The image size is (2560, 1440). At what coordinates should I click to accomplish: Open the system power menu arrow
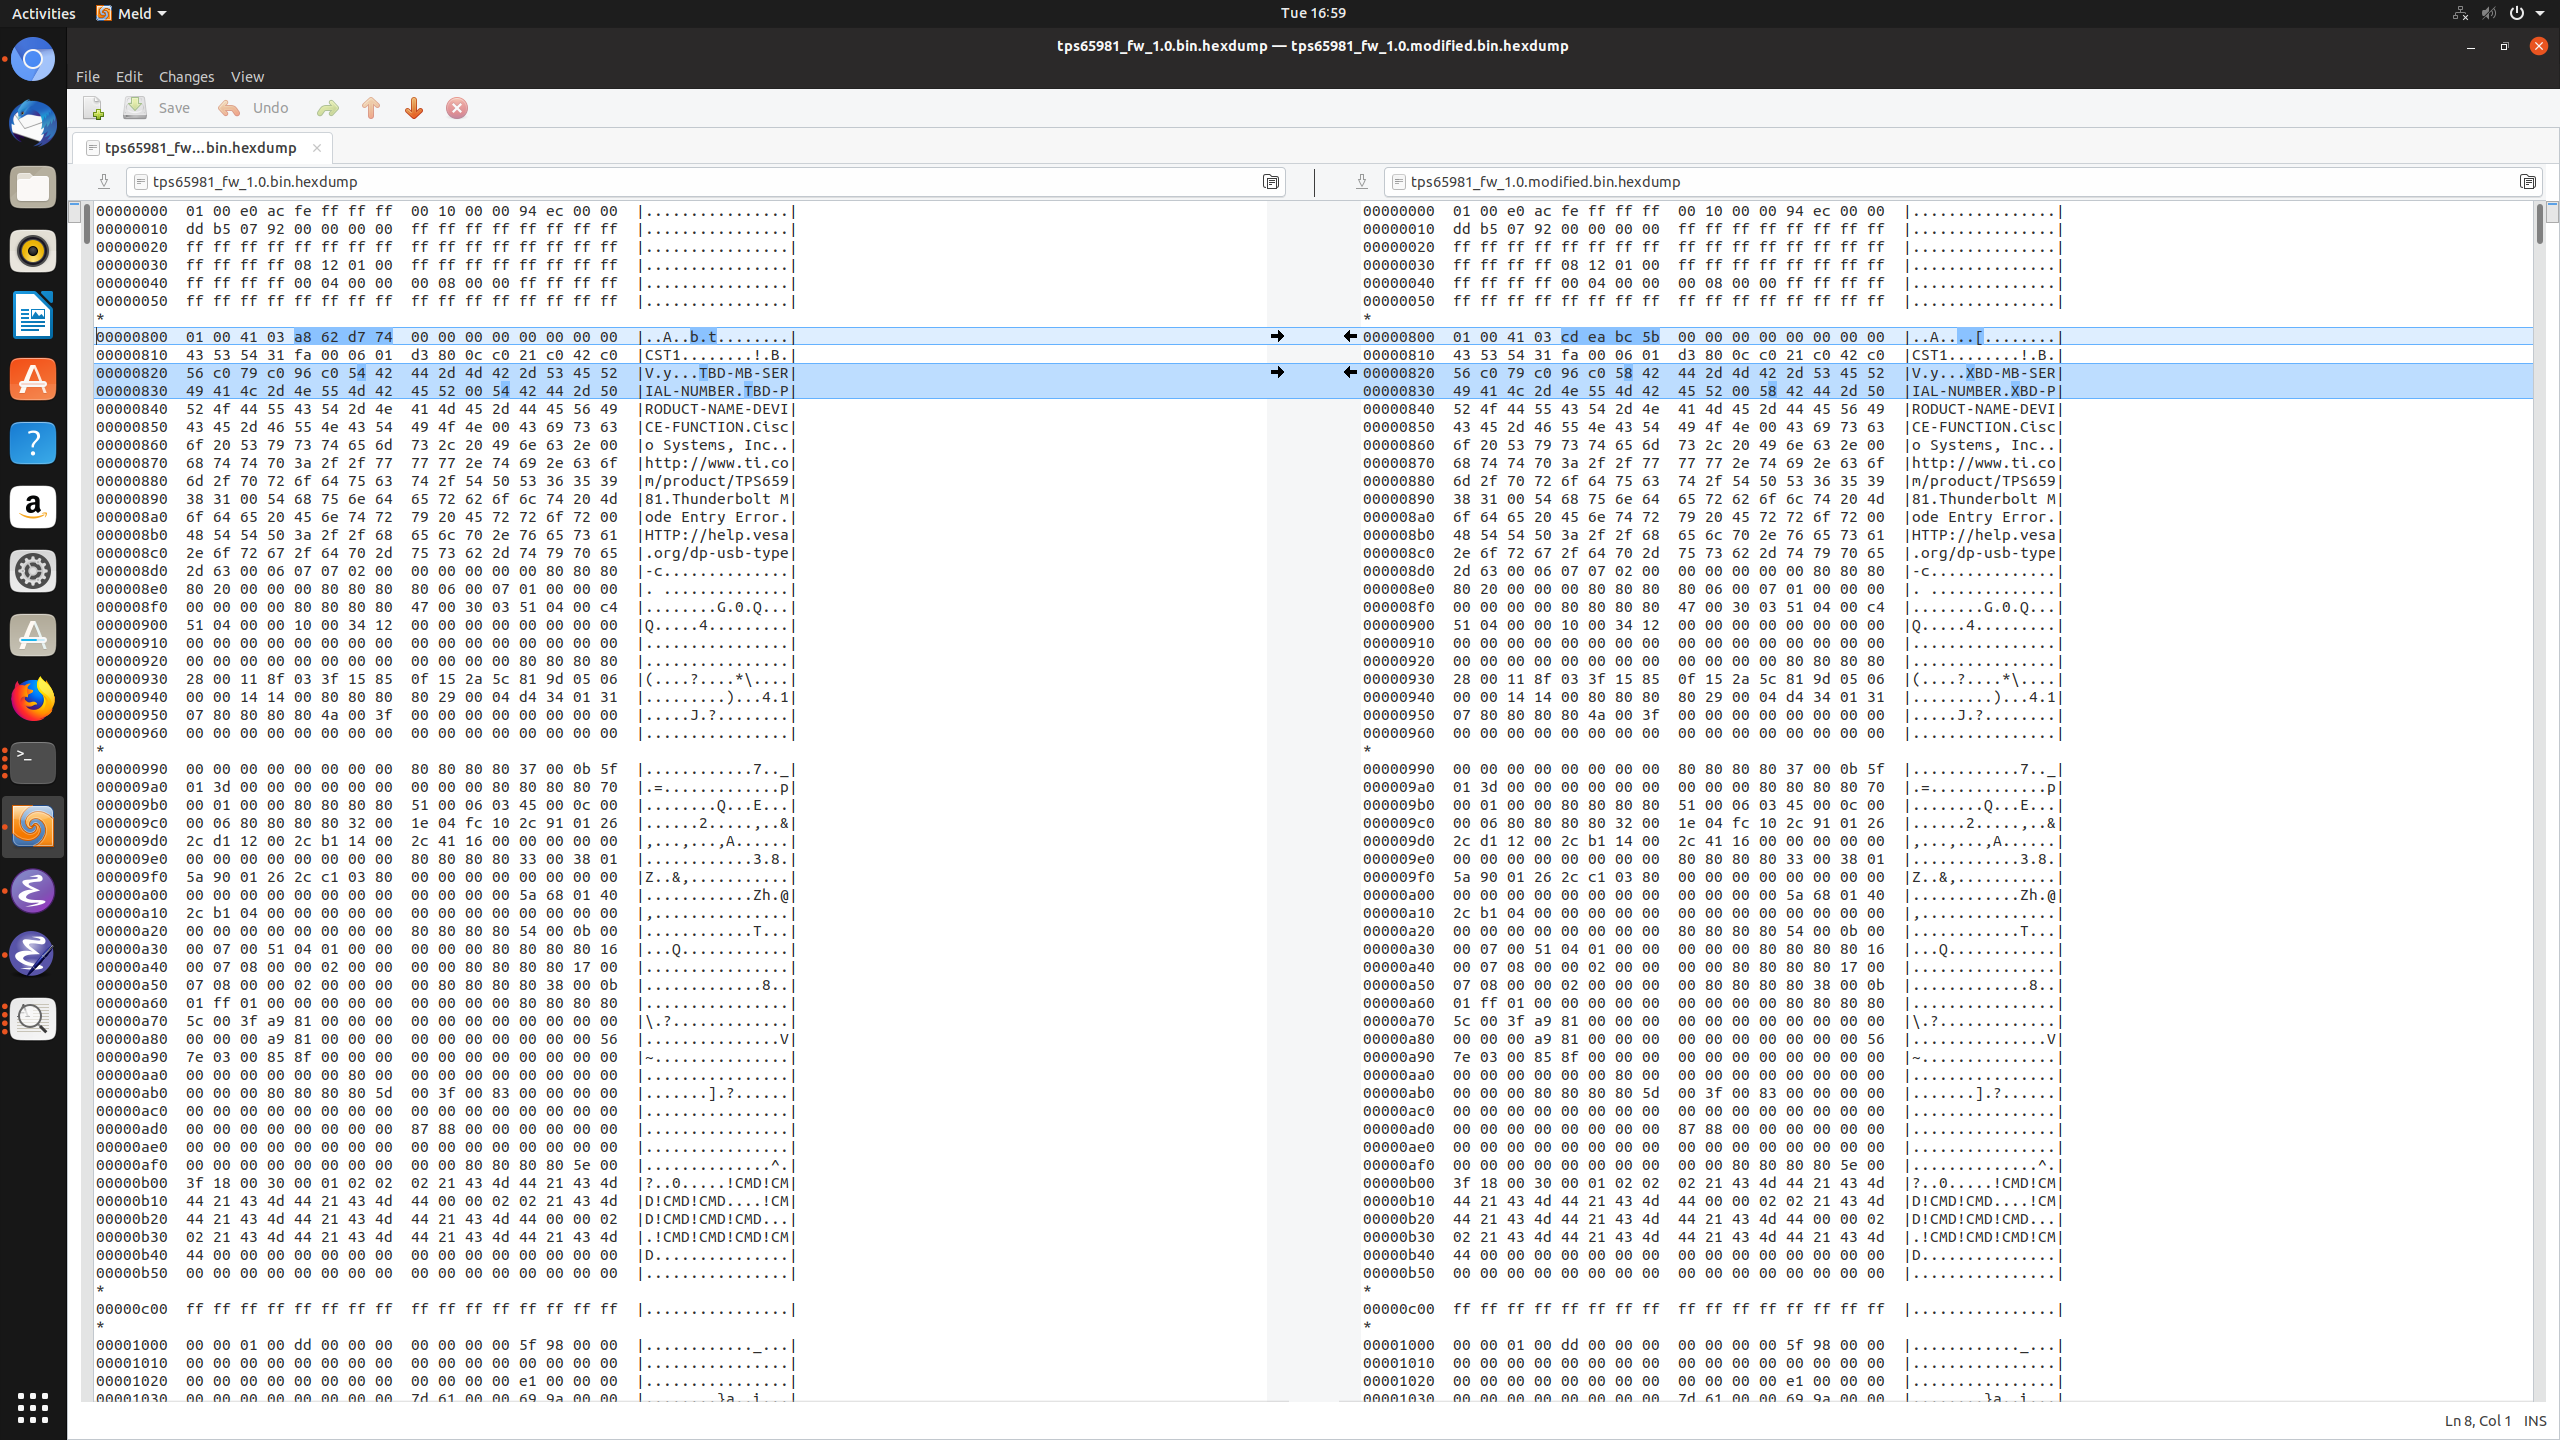click(x=2540, y=13)
